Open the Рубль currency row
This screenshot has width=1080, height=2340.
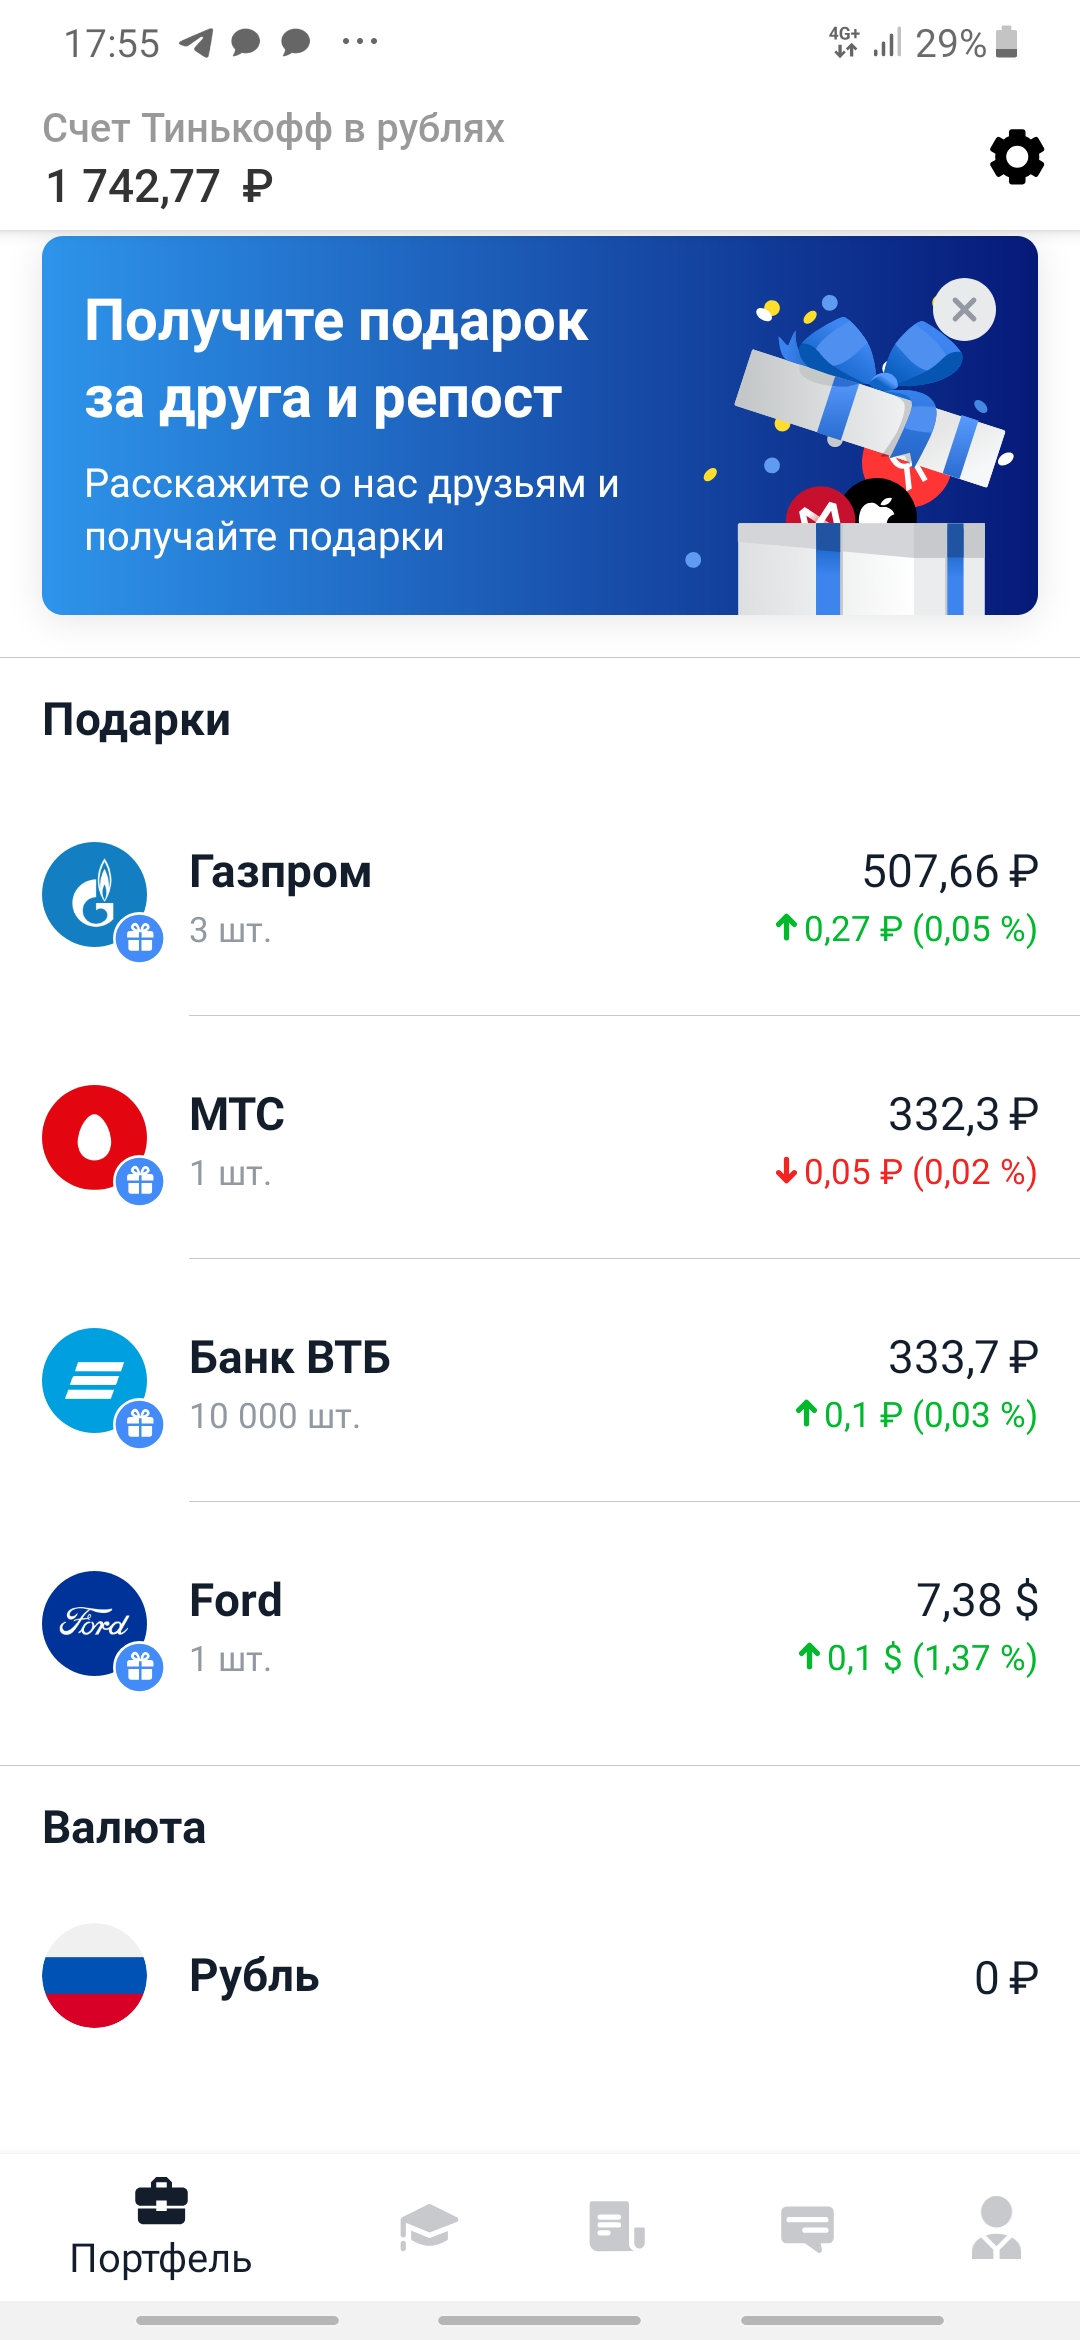(540, 1976)
